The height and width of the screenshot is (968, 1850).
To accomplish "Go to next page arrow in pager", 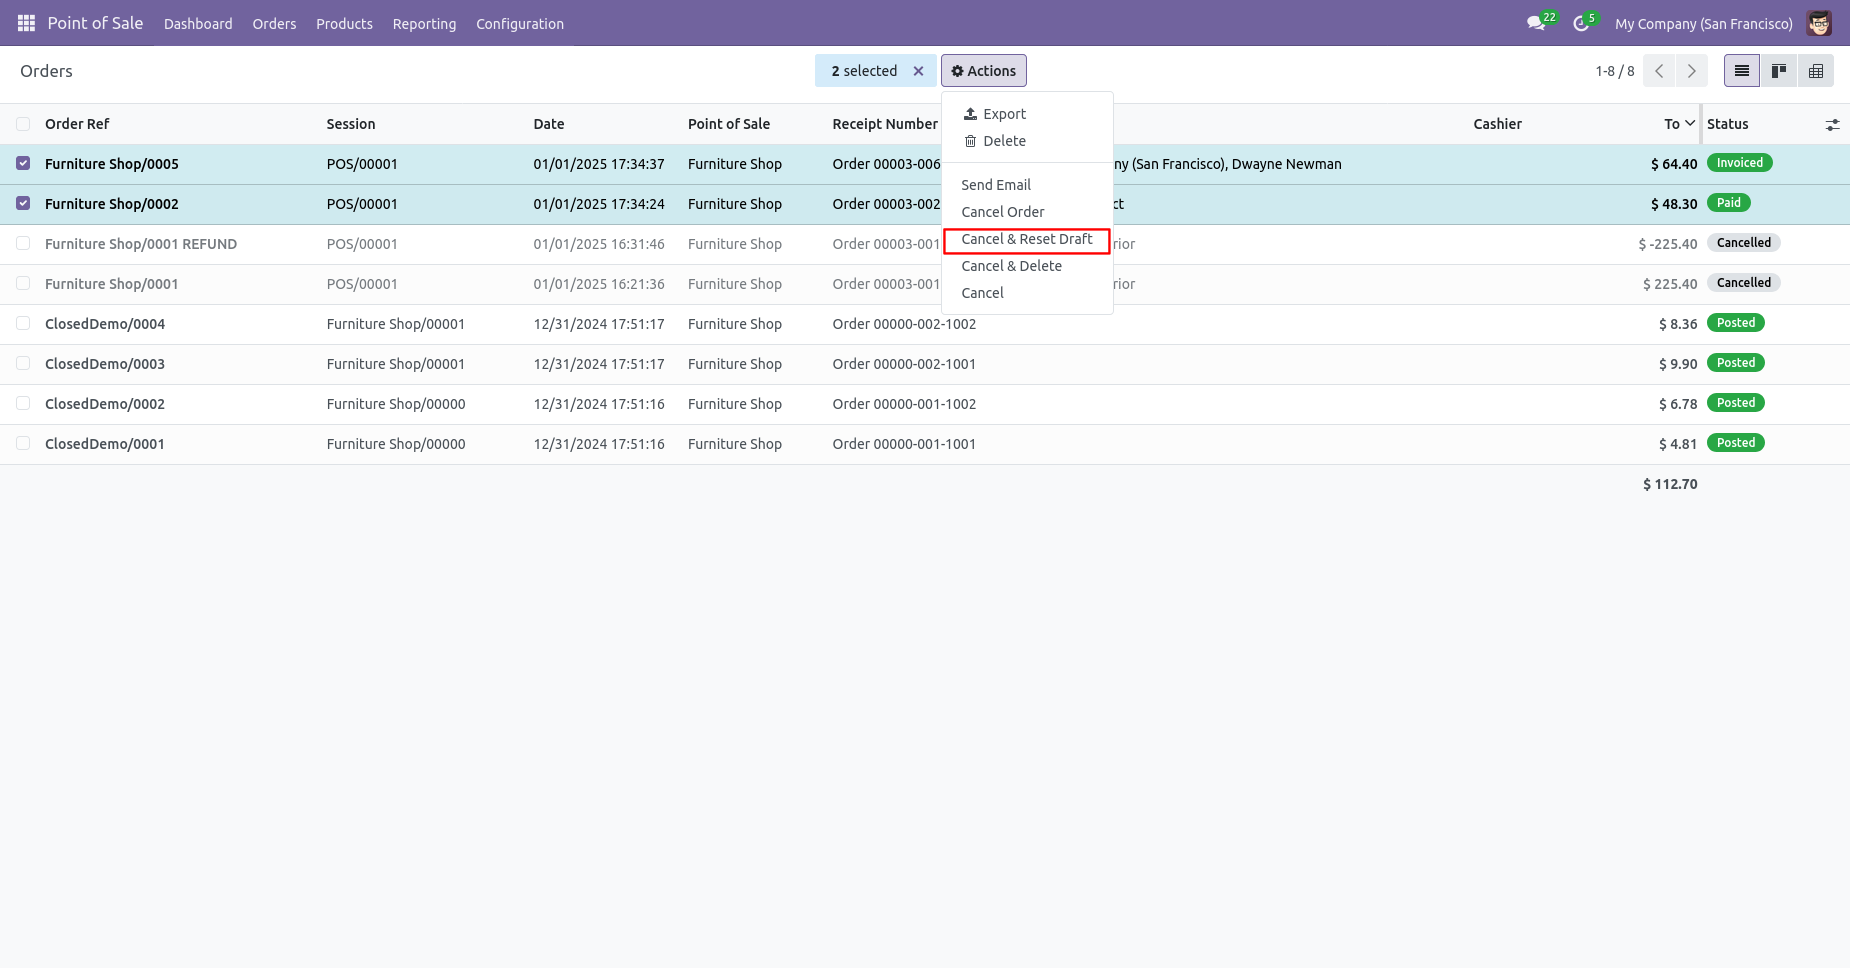I will (1692, 71).
